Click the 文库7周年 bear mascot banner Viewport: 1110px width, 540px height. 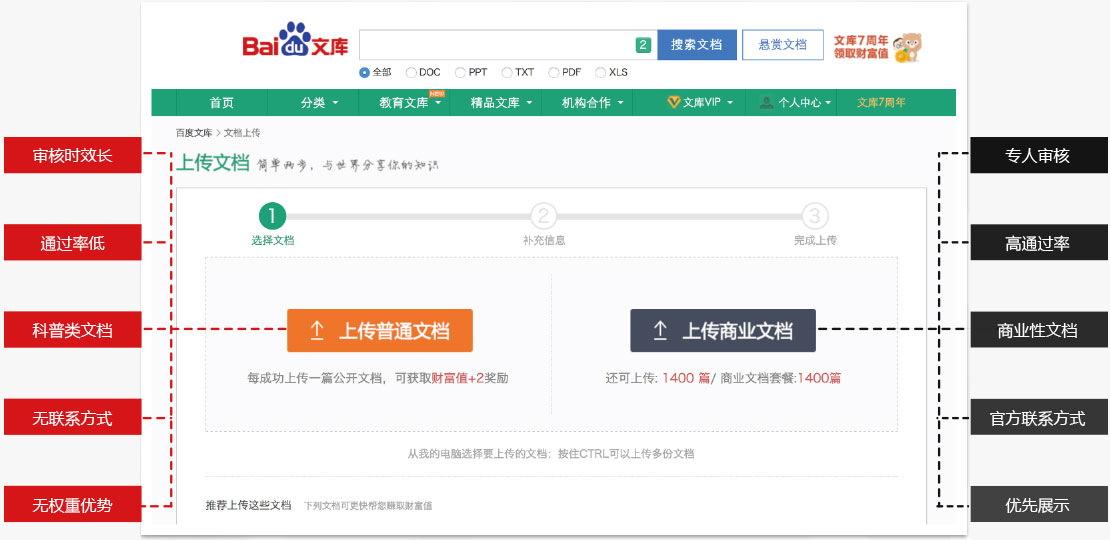(x=877, y=47)
